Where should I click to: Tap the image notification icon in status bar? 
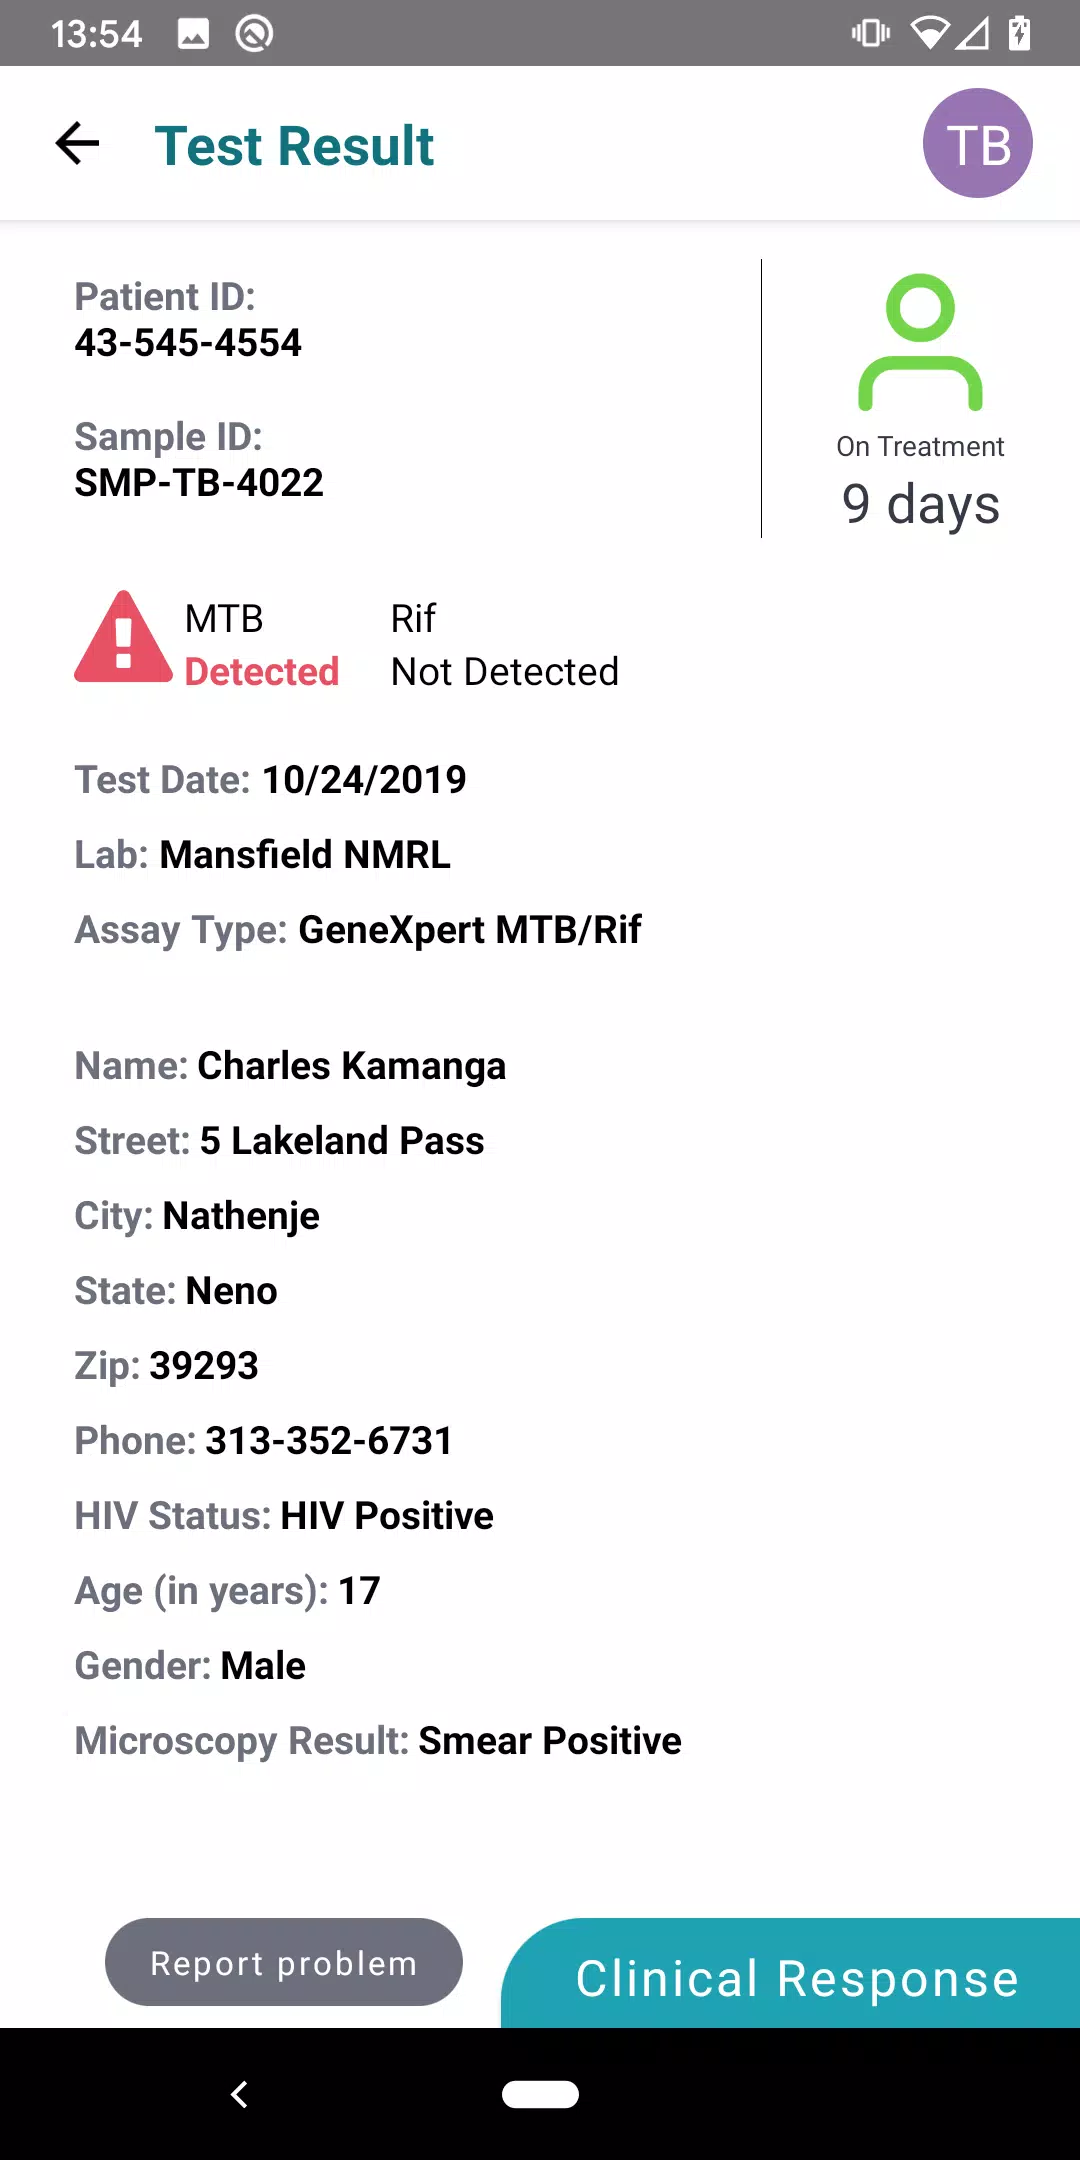pyautogui.click(x=193, y=34)
